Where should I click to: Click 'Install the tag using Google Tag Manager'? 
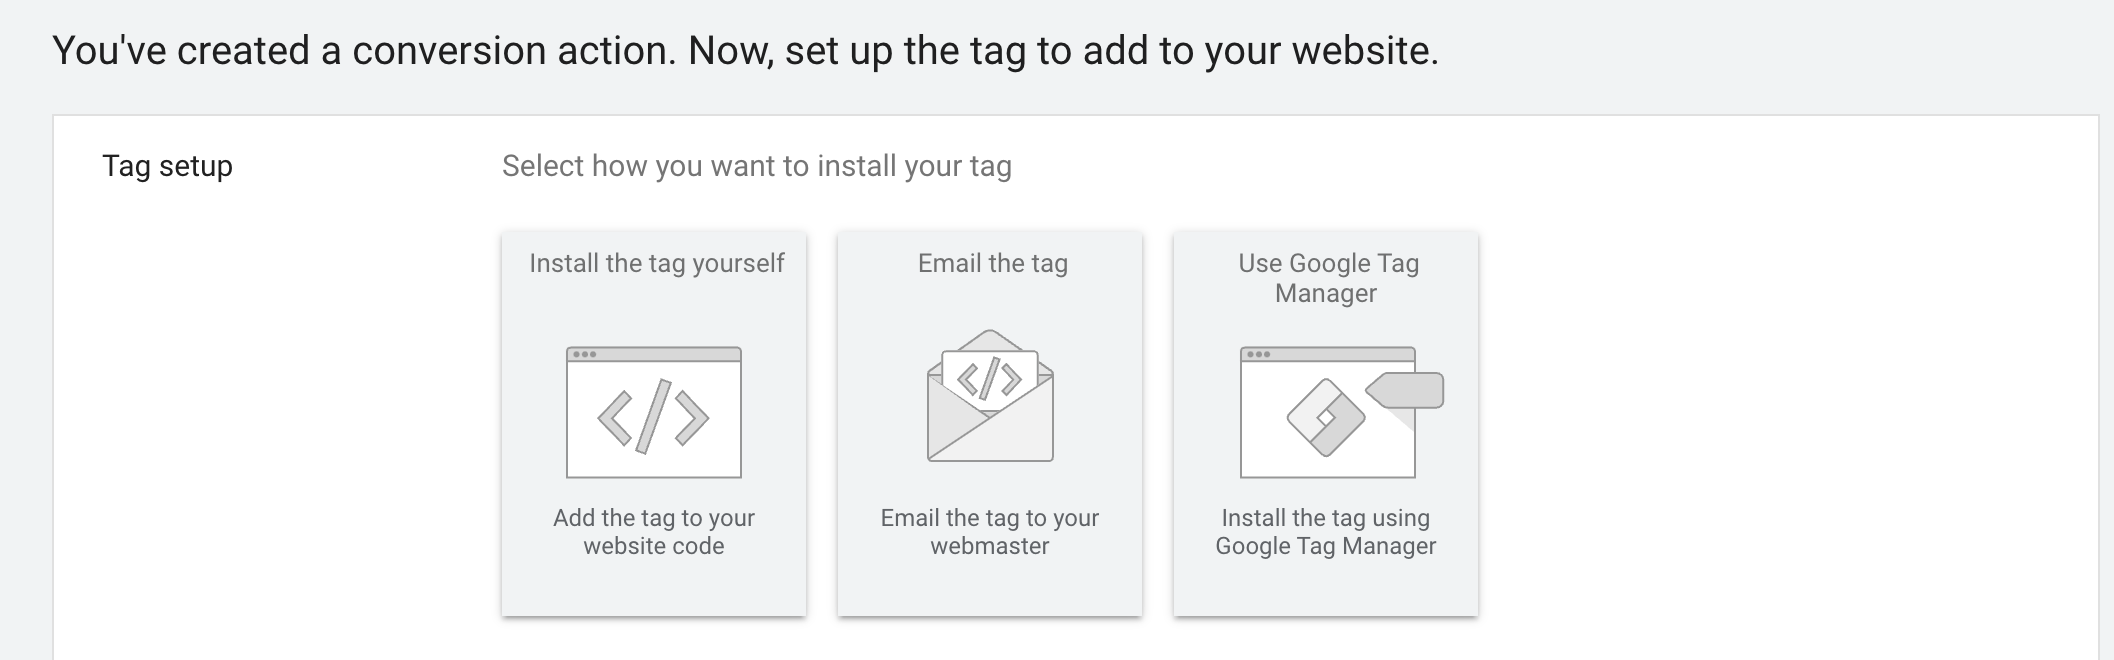coord(1325,531)
